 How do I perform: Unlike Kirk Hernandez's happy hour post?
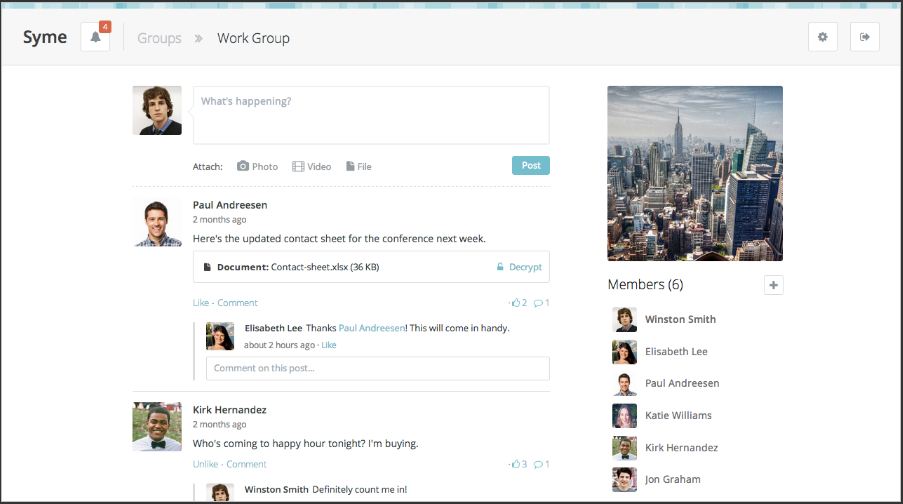point(206,464)
